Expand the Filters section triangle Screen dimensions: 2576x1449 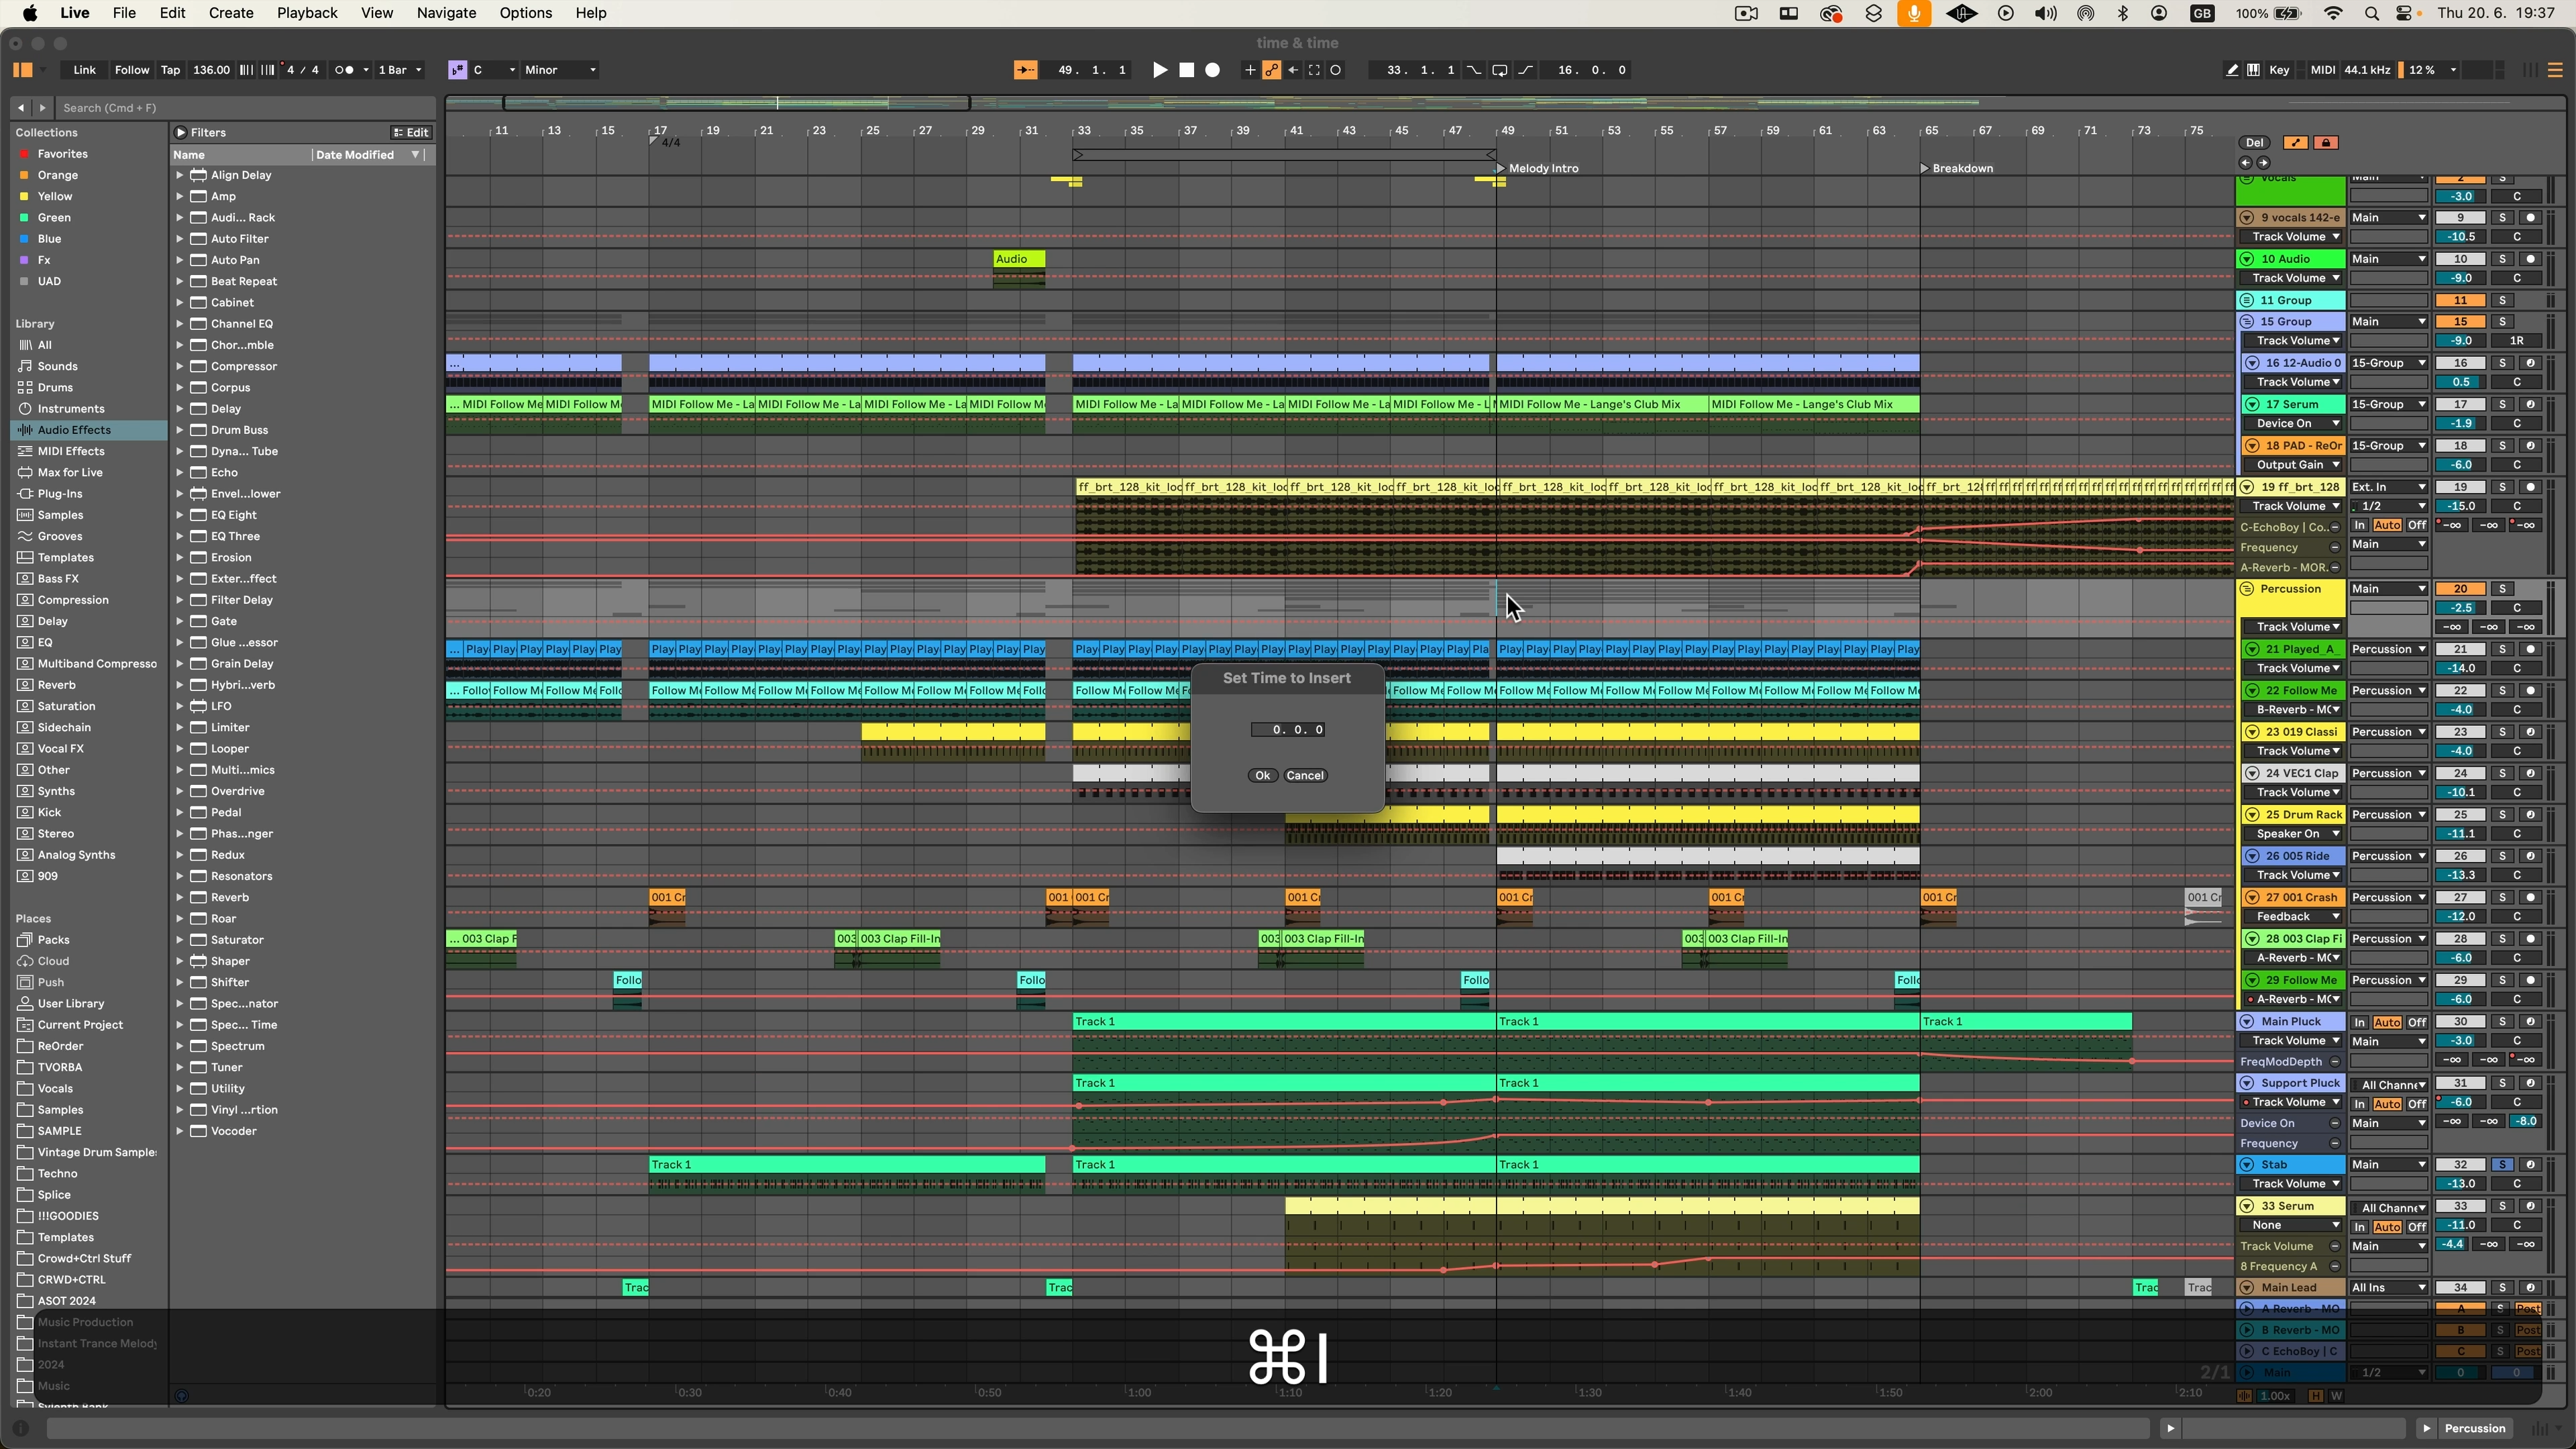pos(181,132)
